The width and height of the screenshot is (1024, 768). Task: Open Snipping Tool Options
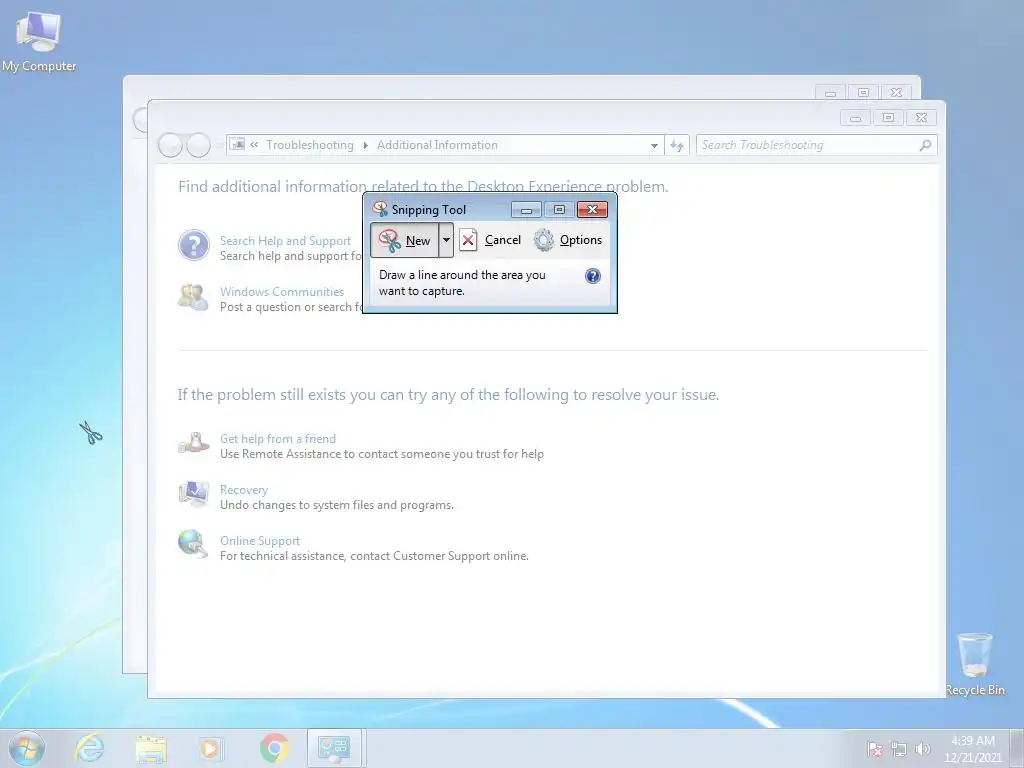click(x=568, y=240)
